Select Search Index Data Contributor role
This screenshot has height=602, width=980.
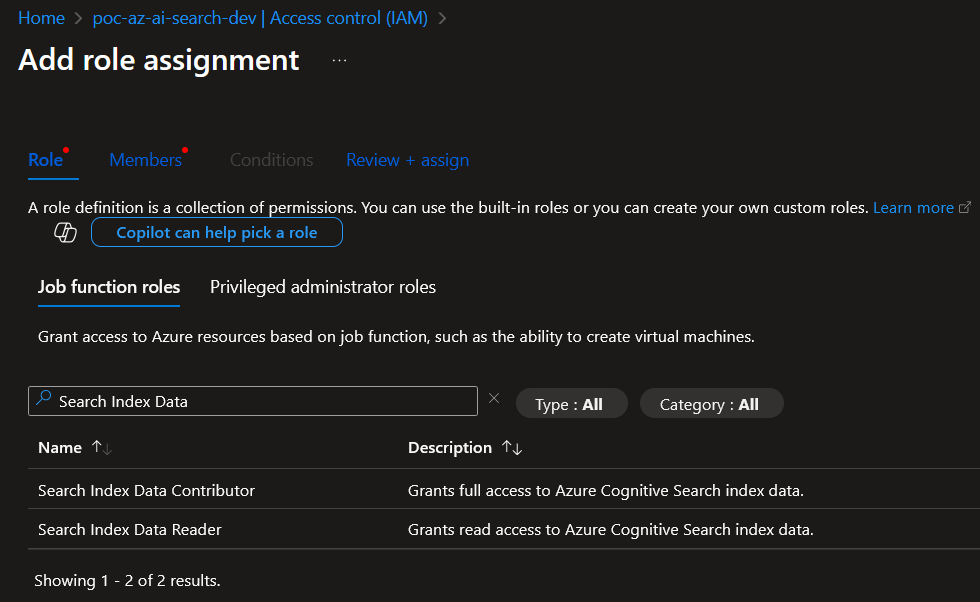click(146, 491)
